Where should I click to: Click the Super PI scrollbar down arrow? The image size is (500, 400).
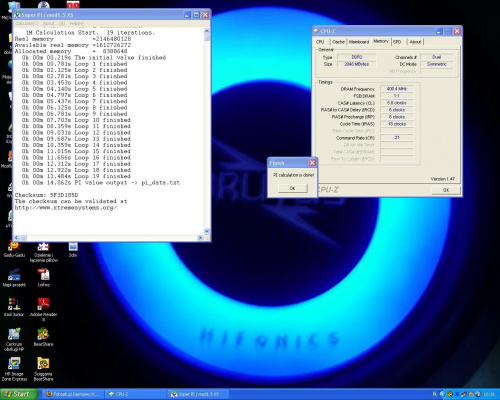(x=207, y=231)
